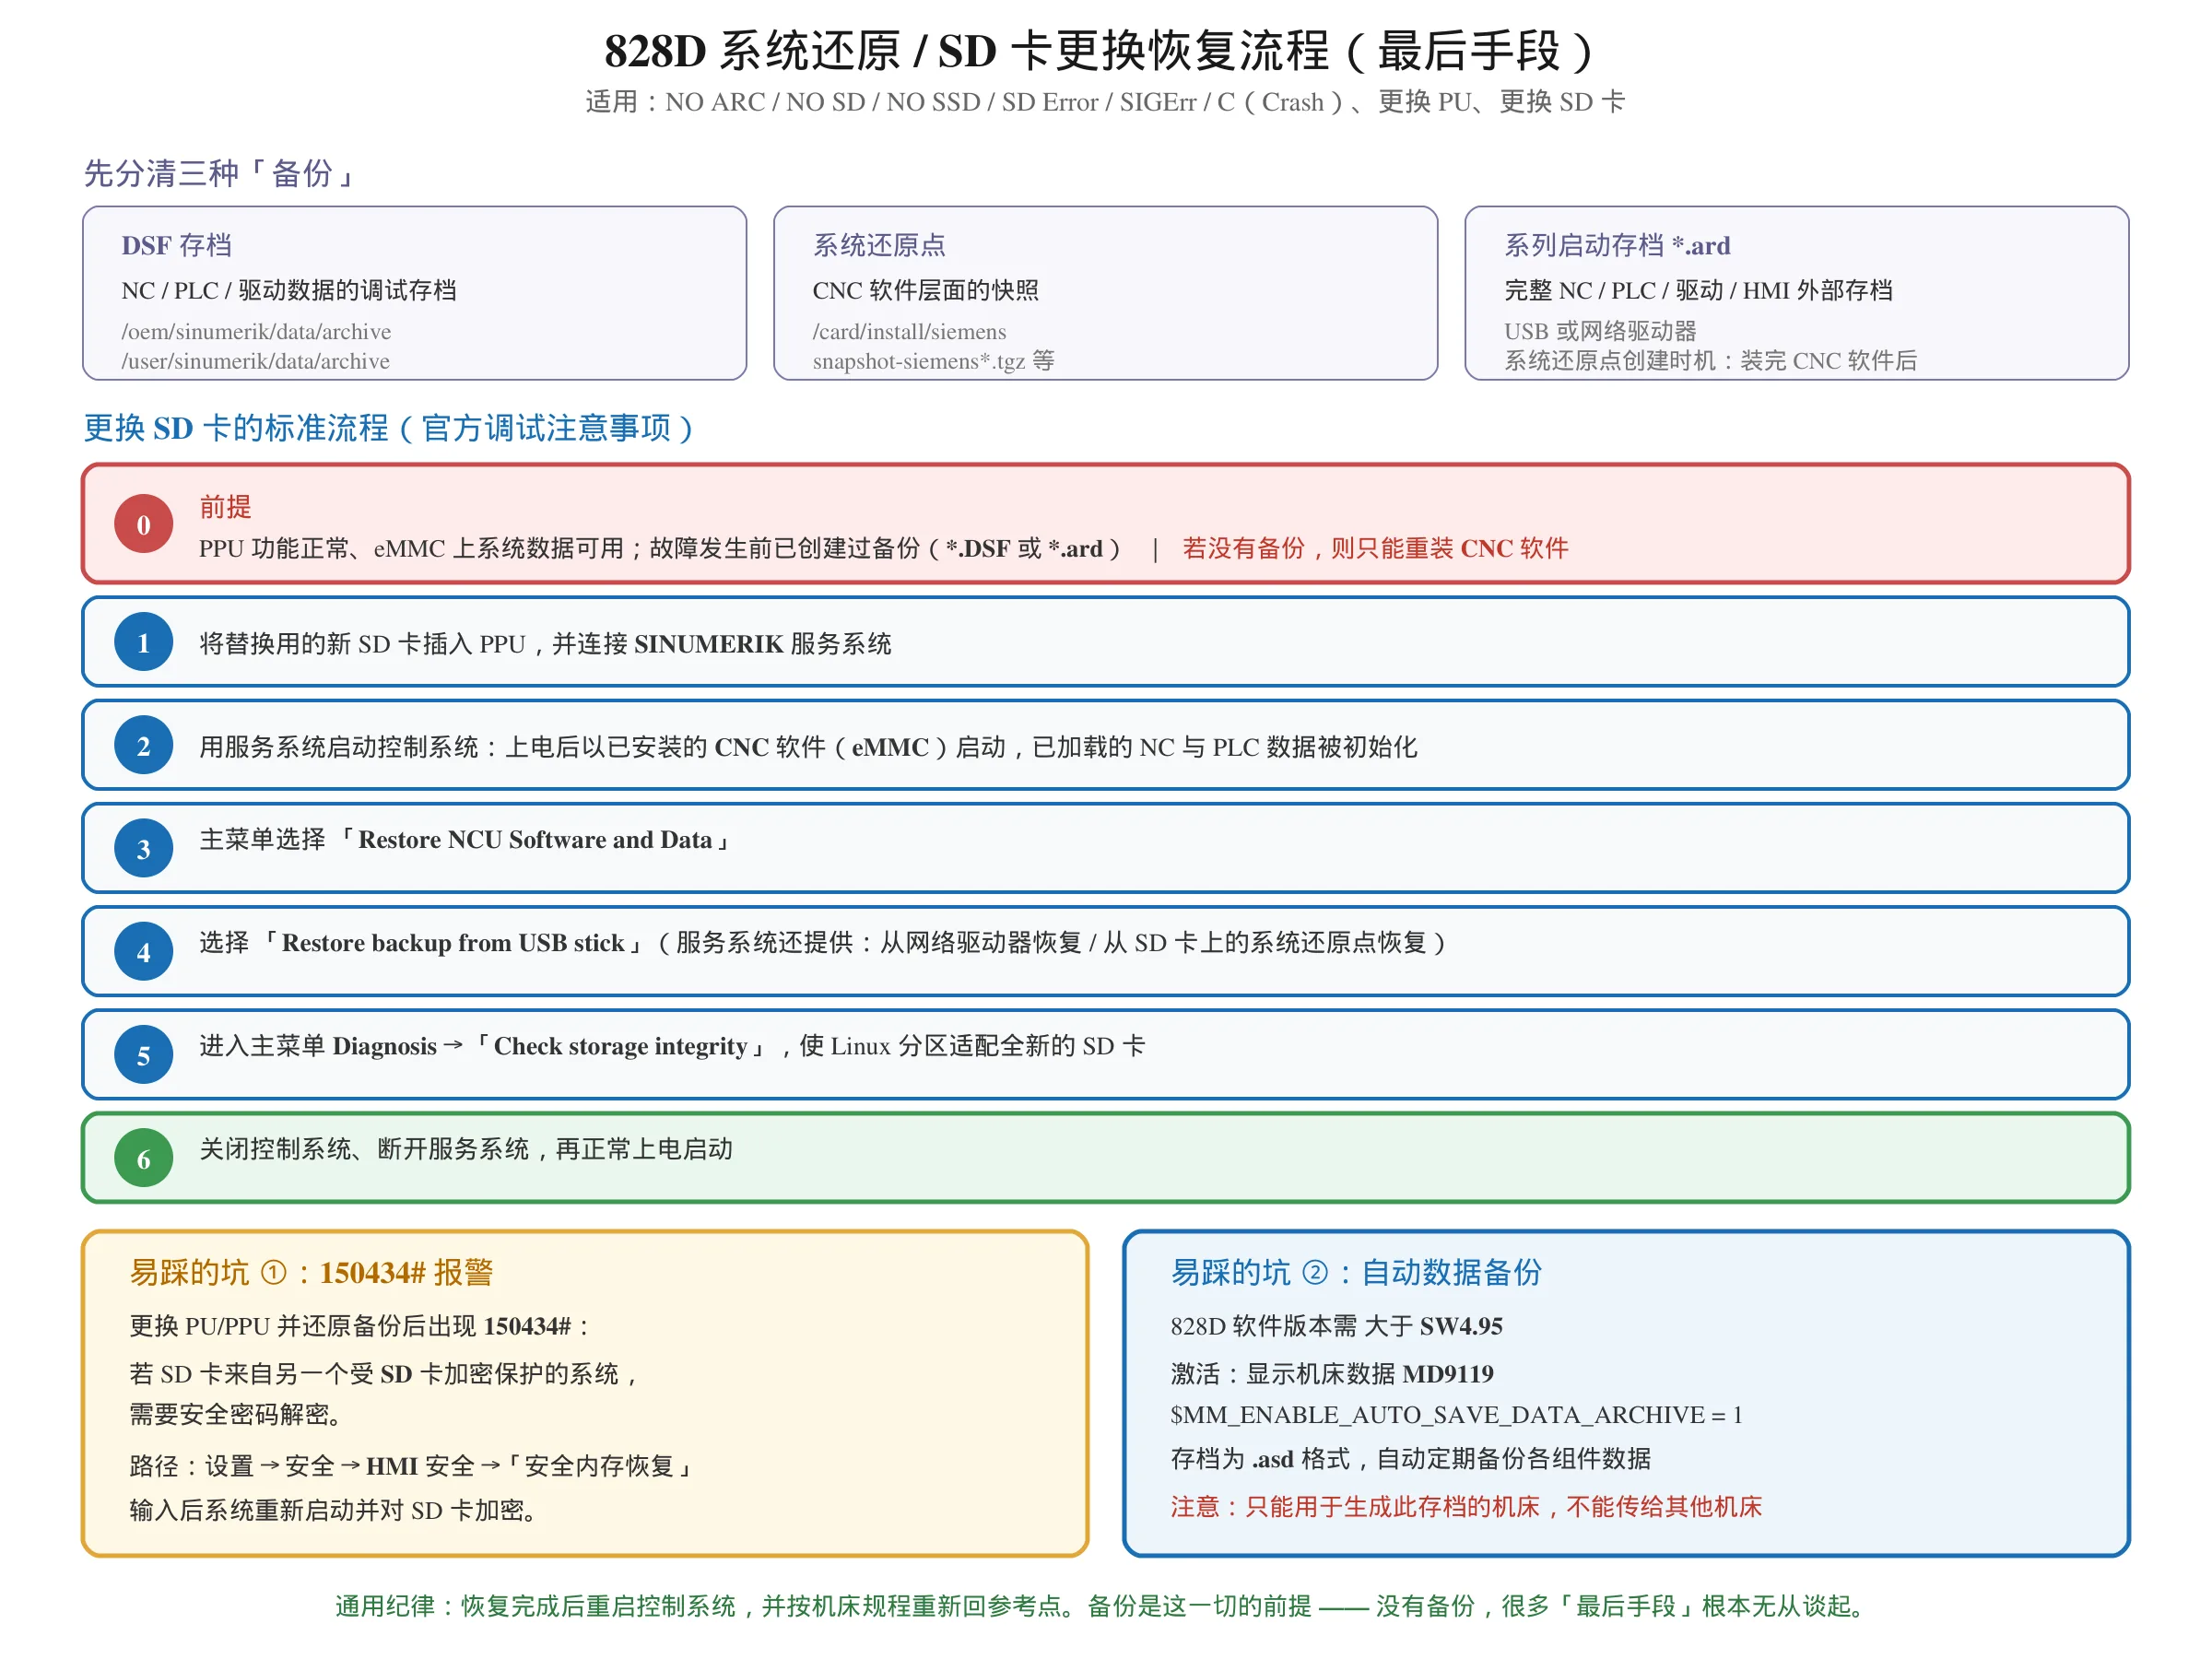Click 'Restore backup from USB stick' text
The width and height of the screenshot is (2212, 1659).
tap(453, 943)
